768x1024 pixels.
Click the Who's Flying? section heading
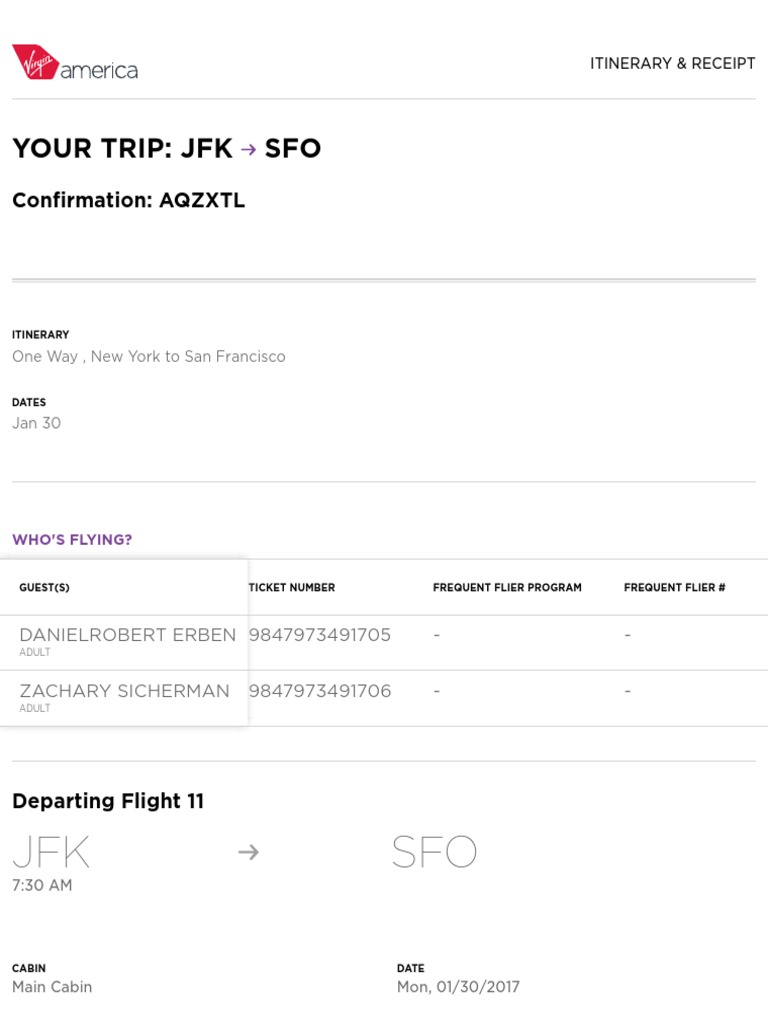(72, 540)
